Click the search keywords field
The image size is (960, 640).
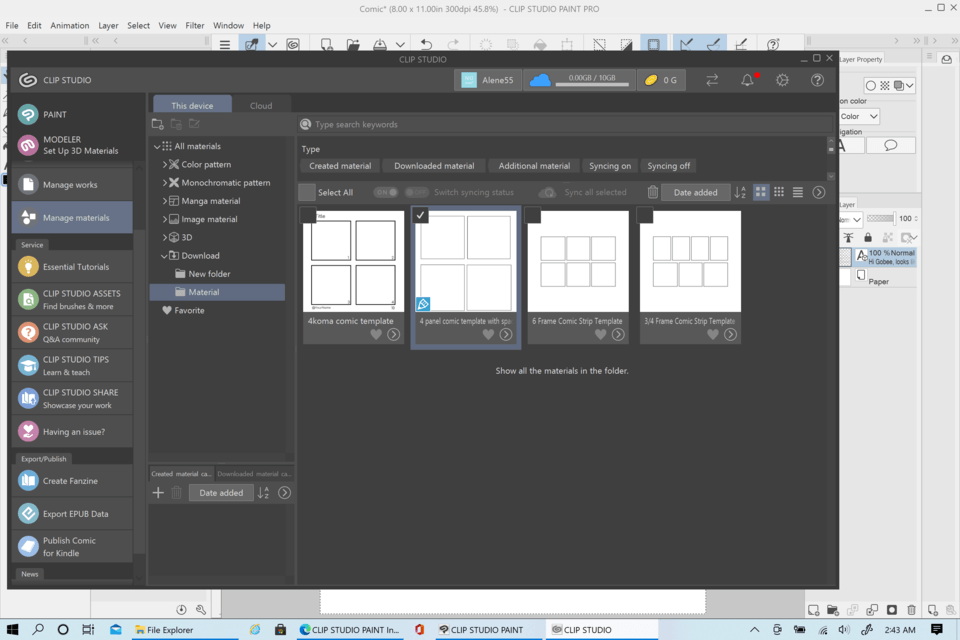(x=566, y=124)
